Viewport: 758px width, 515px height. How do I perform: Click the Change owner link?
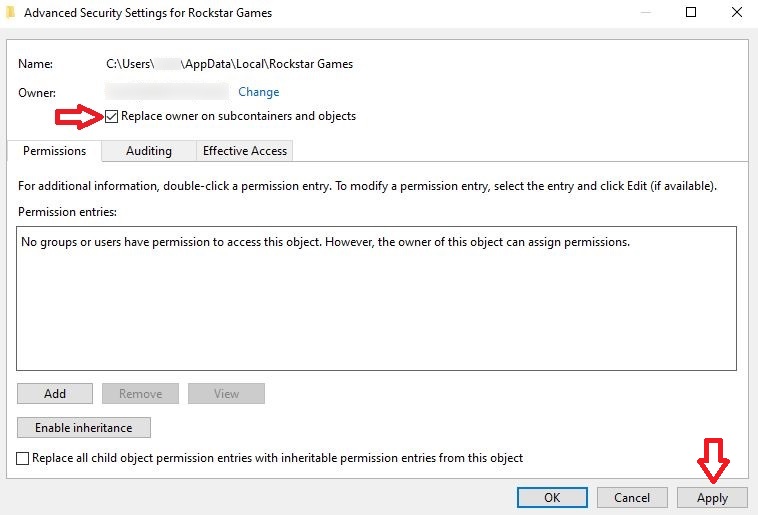click(258, 92)
